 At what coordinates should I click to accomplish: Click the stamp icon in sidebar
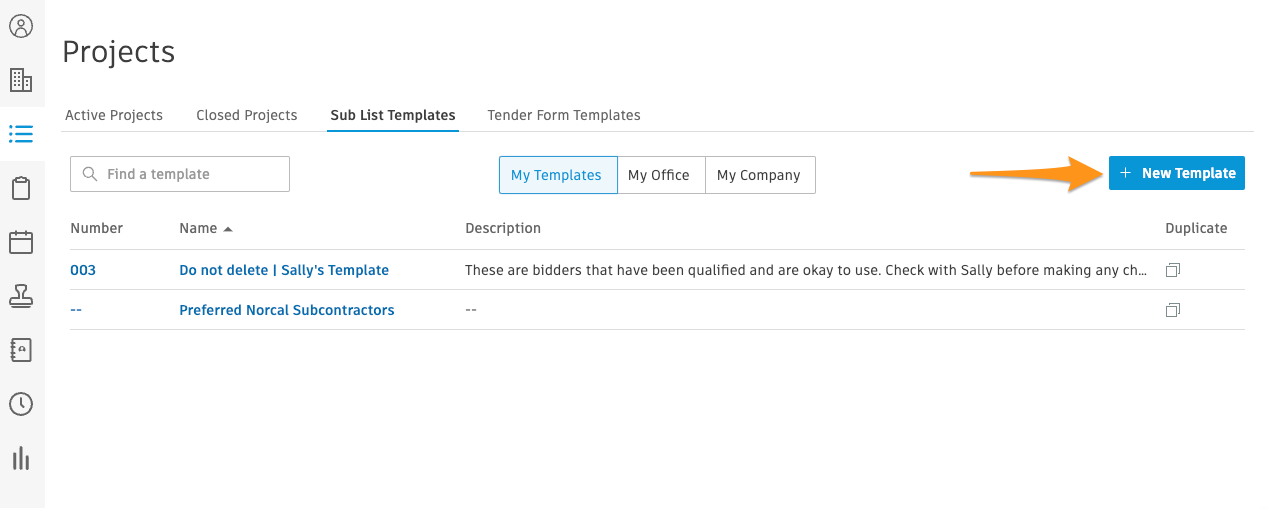point(21,296)
